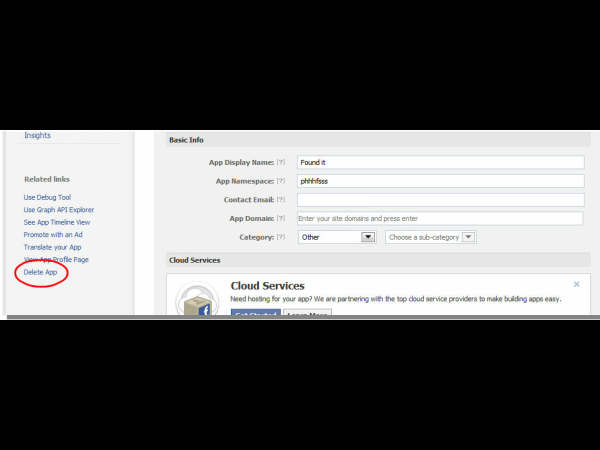The width and height of the screenshot is (600, 450).
Task: Open the App Profile Page link
Action: pyautogui.click(x=56, y=259)
